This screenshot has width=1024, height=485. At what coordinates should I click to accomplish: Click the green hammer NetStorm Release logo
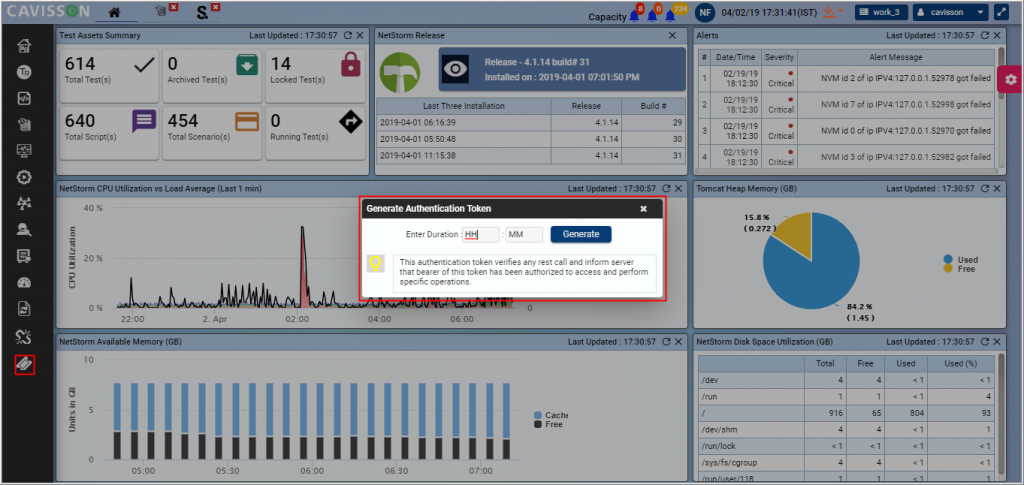click(400, 72)
